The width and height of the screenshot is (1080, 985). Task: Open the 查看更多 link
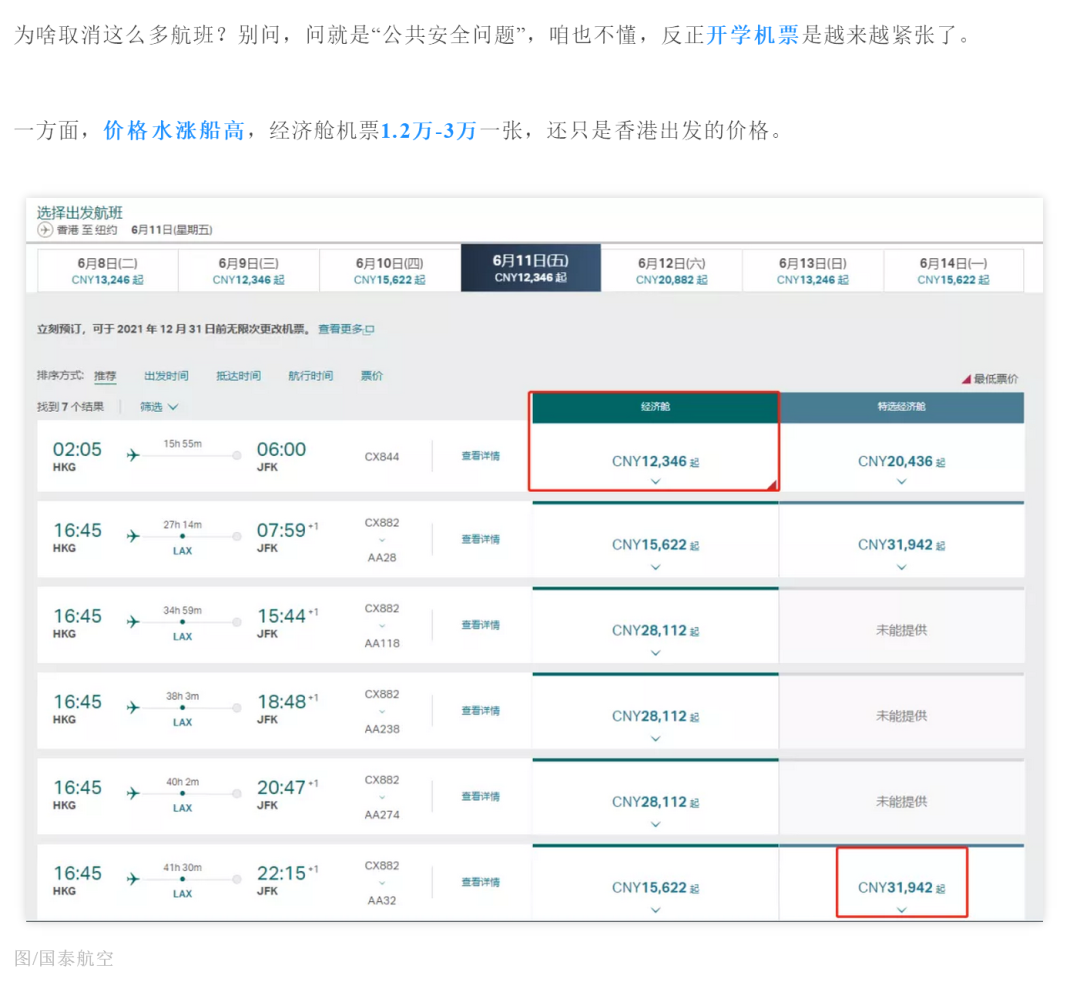340,329
